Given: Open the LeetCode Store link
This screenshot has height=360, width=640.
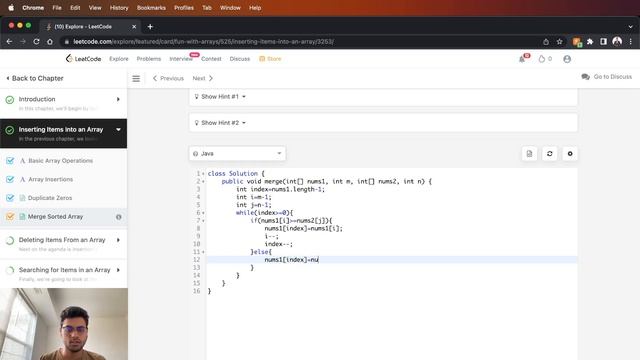Looking at the screenshot, I should pyautogui.click(x=270, y=59).
